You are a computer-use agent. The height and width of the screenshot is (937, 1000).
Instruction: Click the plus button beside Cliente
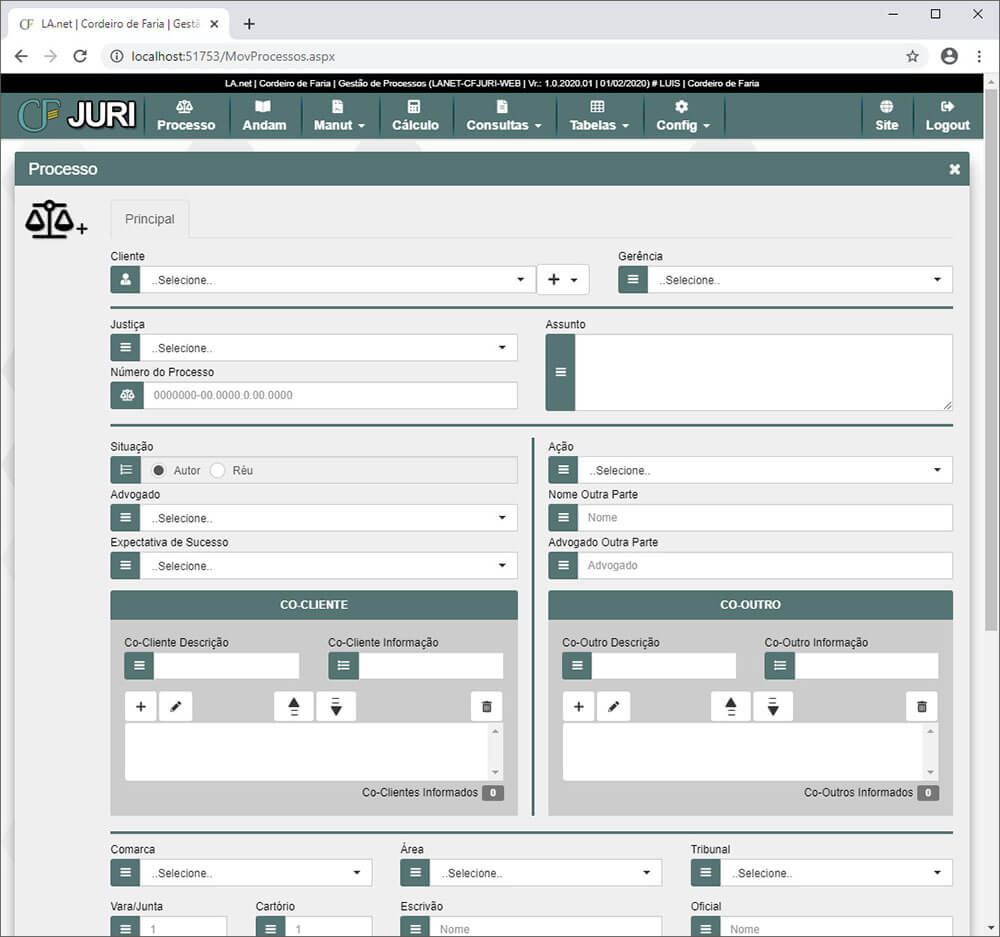point(563,280)
